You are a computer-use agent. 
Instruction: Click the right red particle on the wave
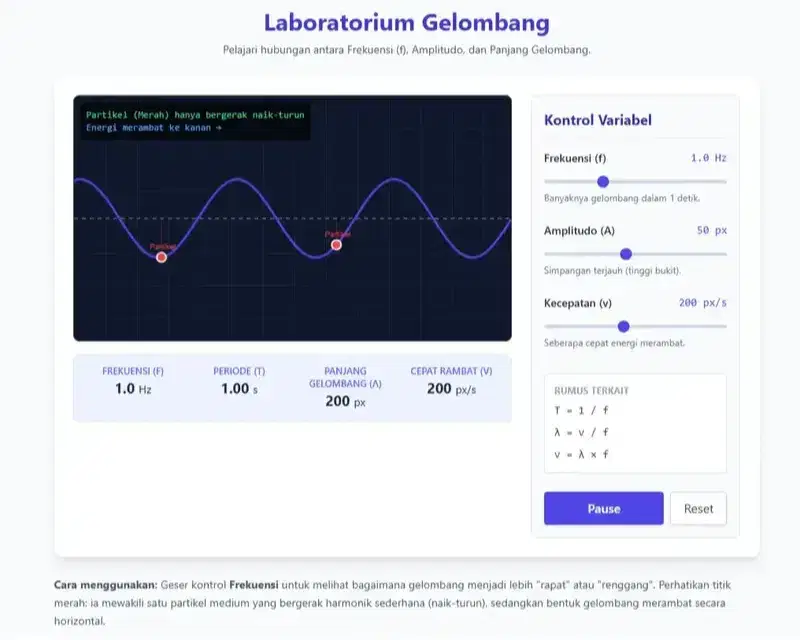[x=336, y=244]
